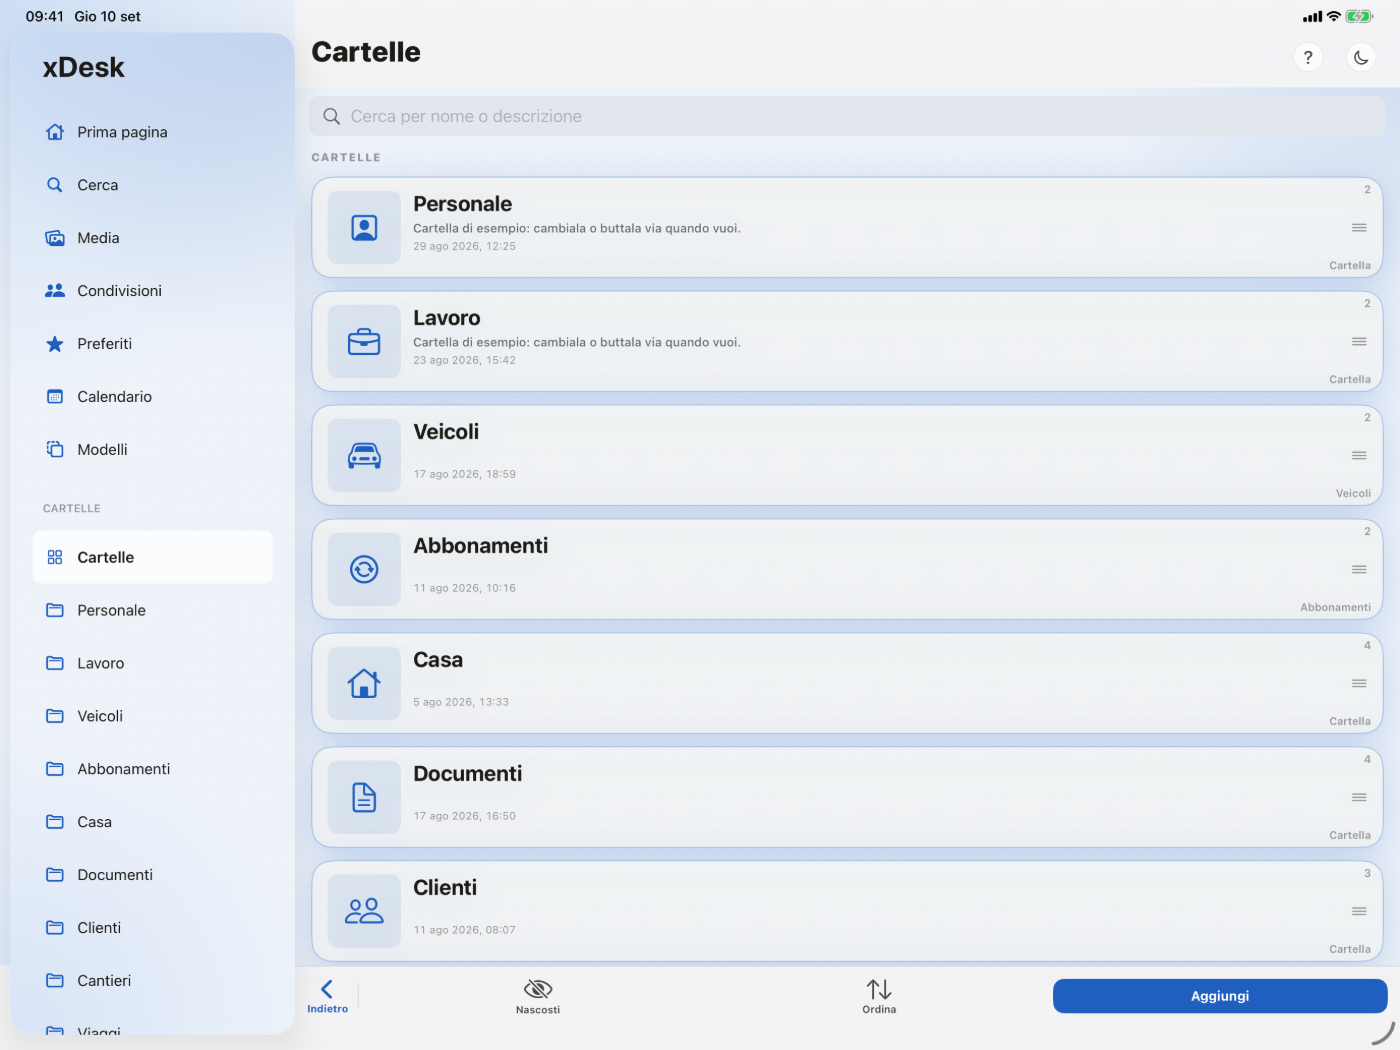Click the Personale card reorder handle
Viewport: 1400px width, 1050px height.
1359,228
